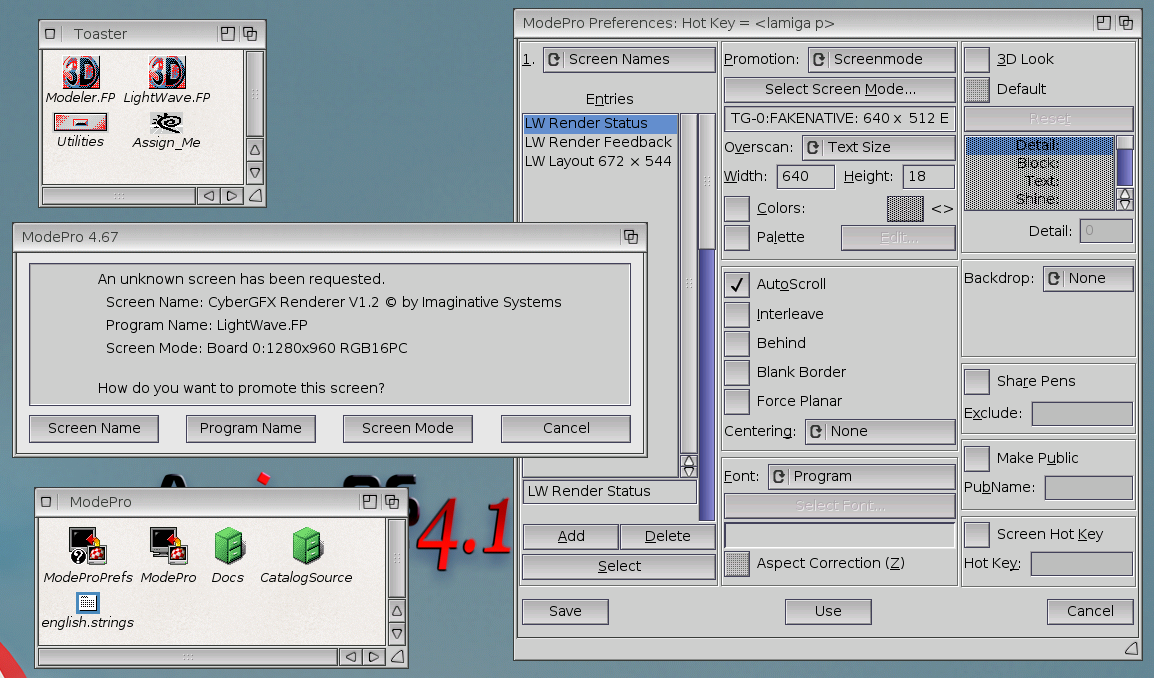Open the Utilities drawer icon
Viewport: 1154px width, 678px height.
pyautogui.click(x=80, y=122)
